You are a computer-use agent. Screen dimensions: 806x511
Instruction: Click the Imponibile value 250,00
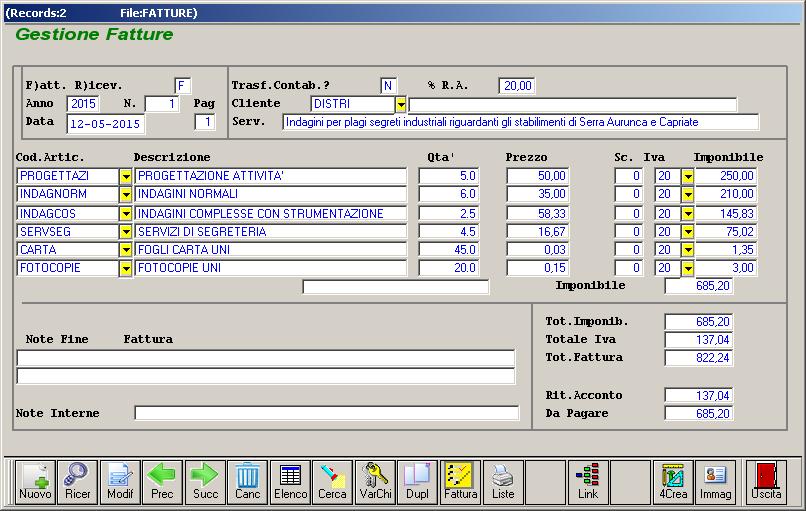[725, 176]
